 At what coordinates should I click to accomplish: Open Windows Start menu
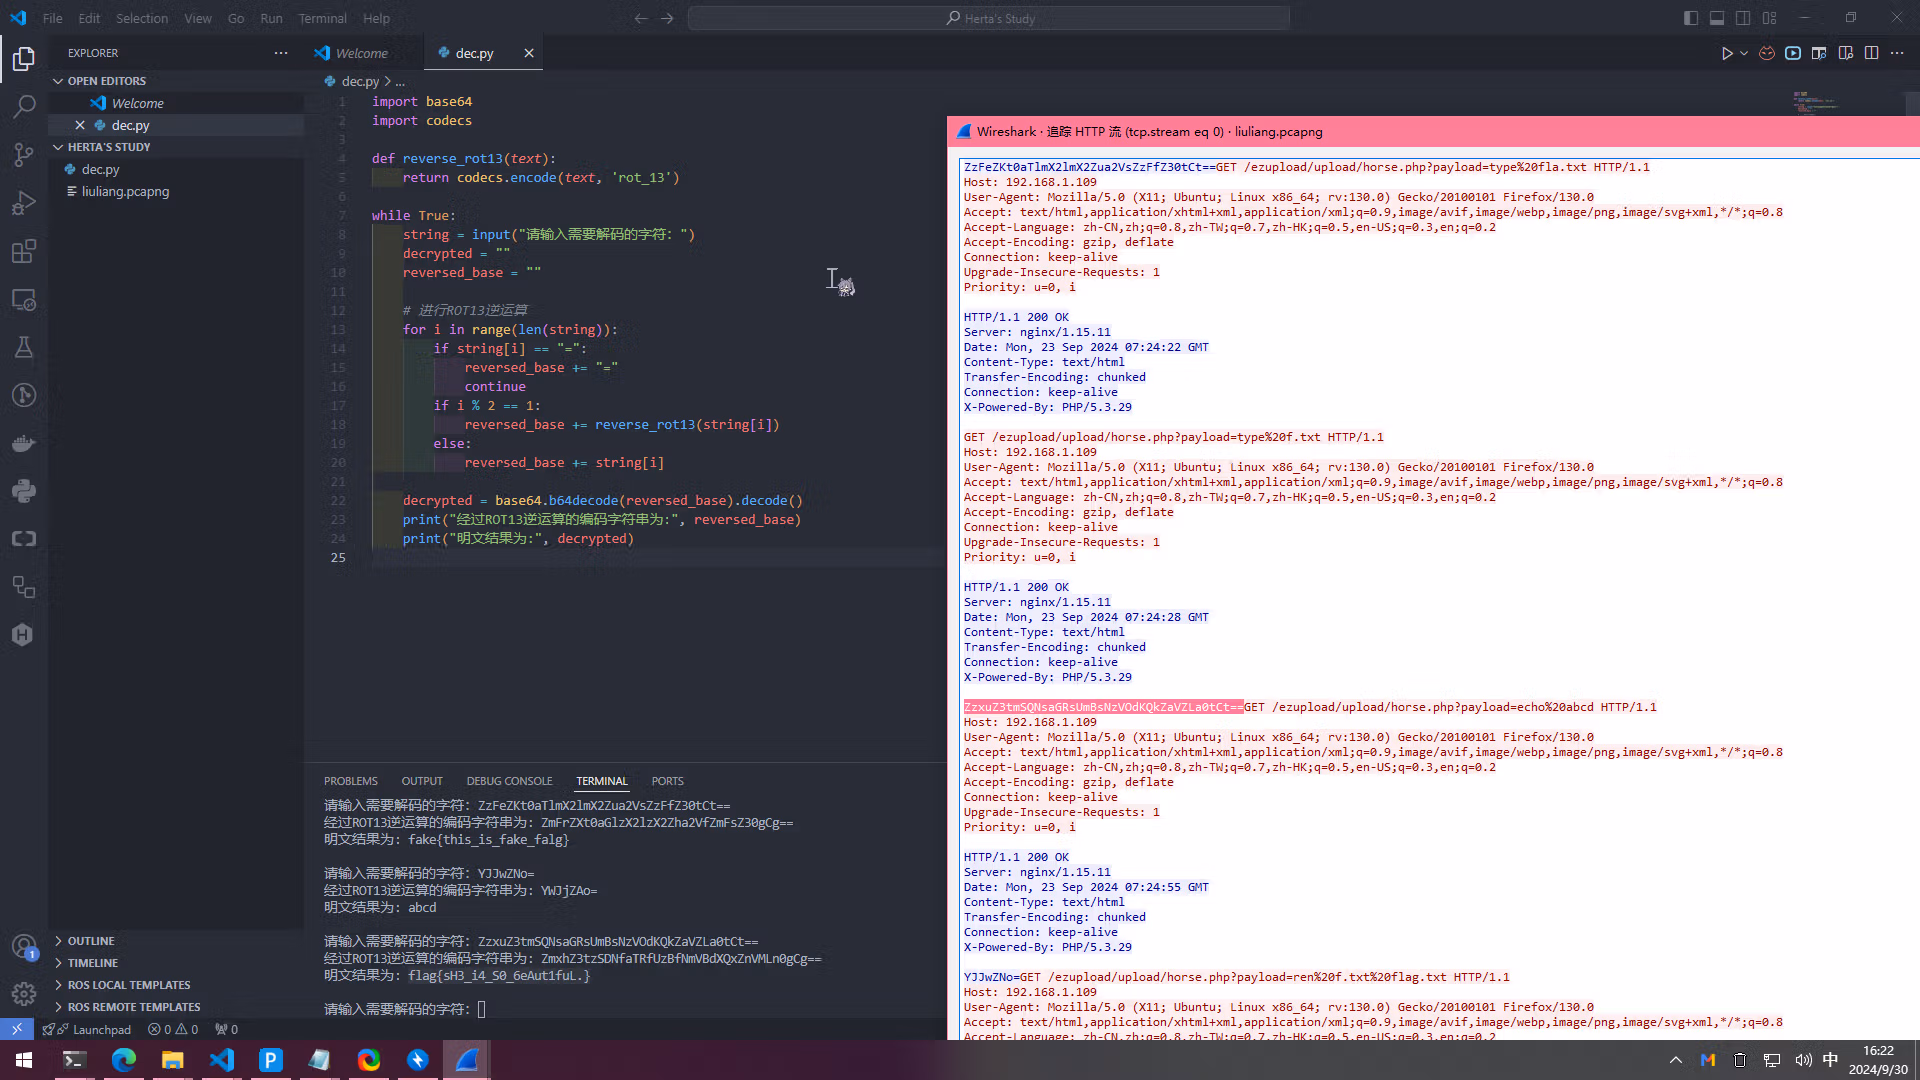point(24,1060)
